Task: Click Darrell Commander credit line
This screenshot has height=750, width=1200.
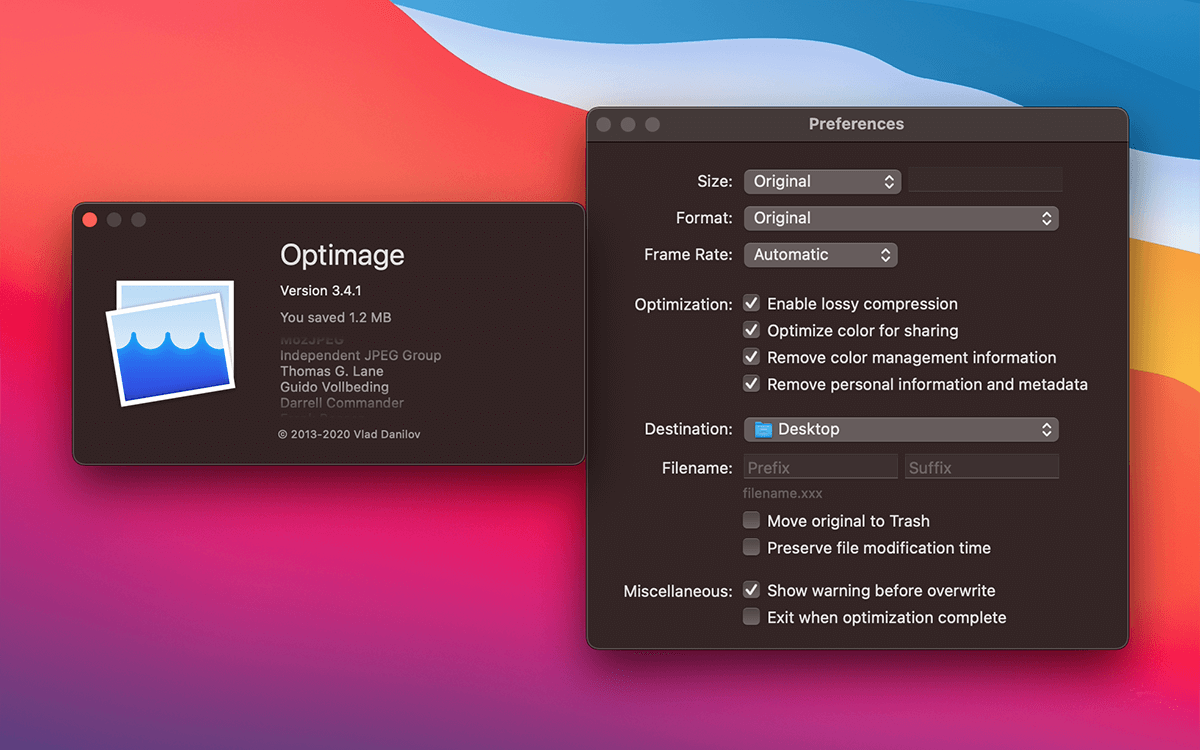Action: point(342,403)
